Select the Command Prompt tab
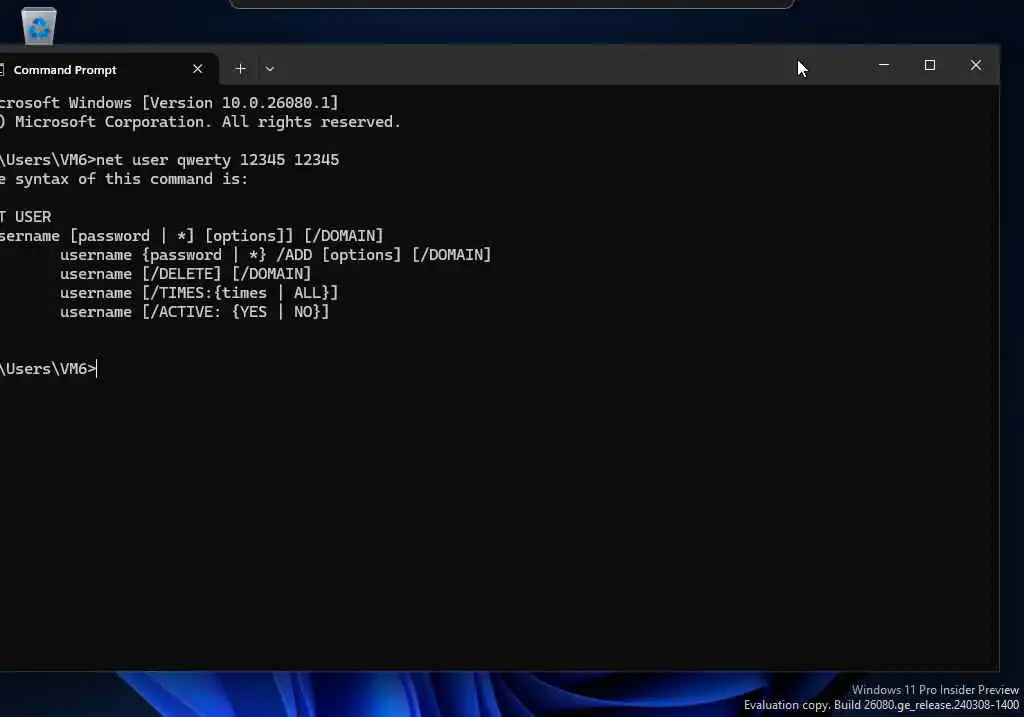1024x717 pixels. pos(108,69)
